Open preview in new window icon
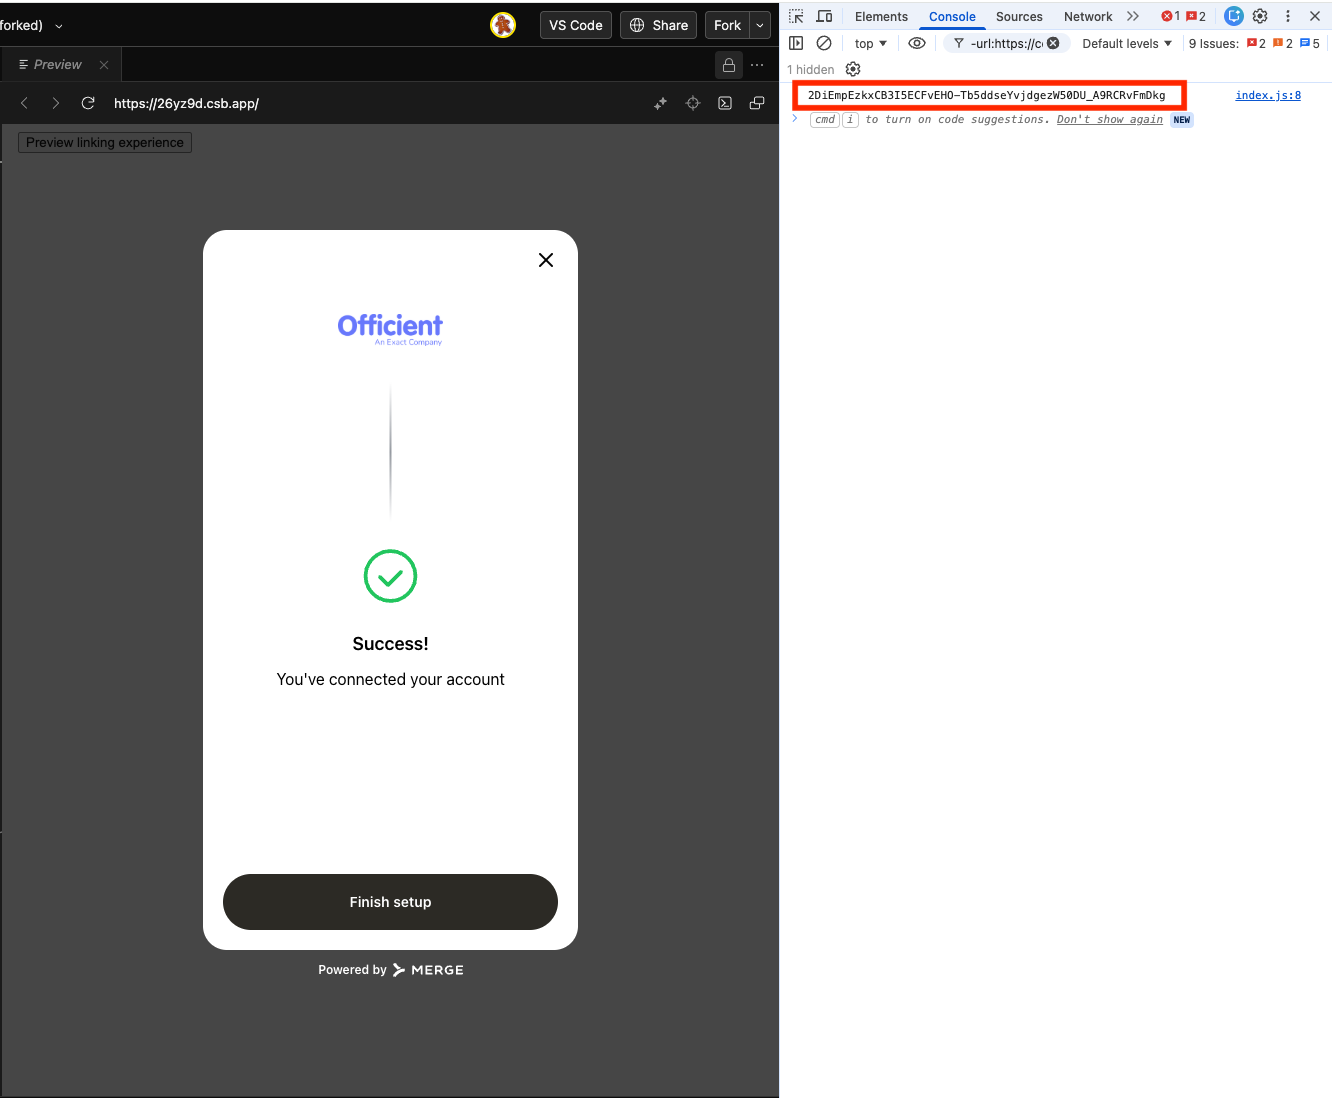The width and height of the screenshot is (1332, 1098). (757, 103)
